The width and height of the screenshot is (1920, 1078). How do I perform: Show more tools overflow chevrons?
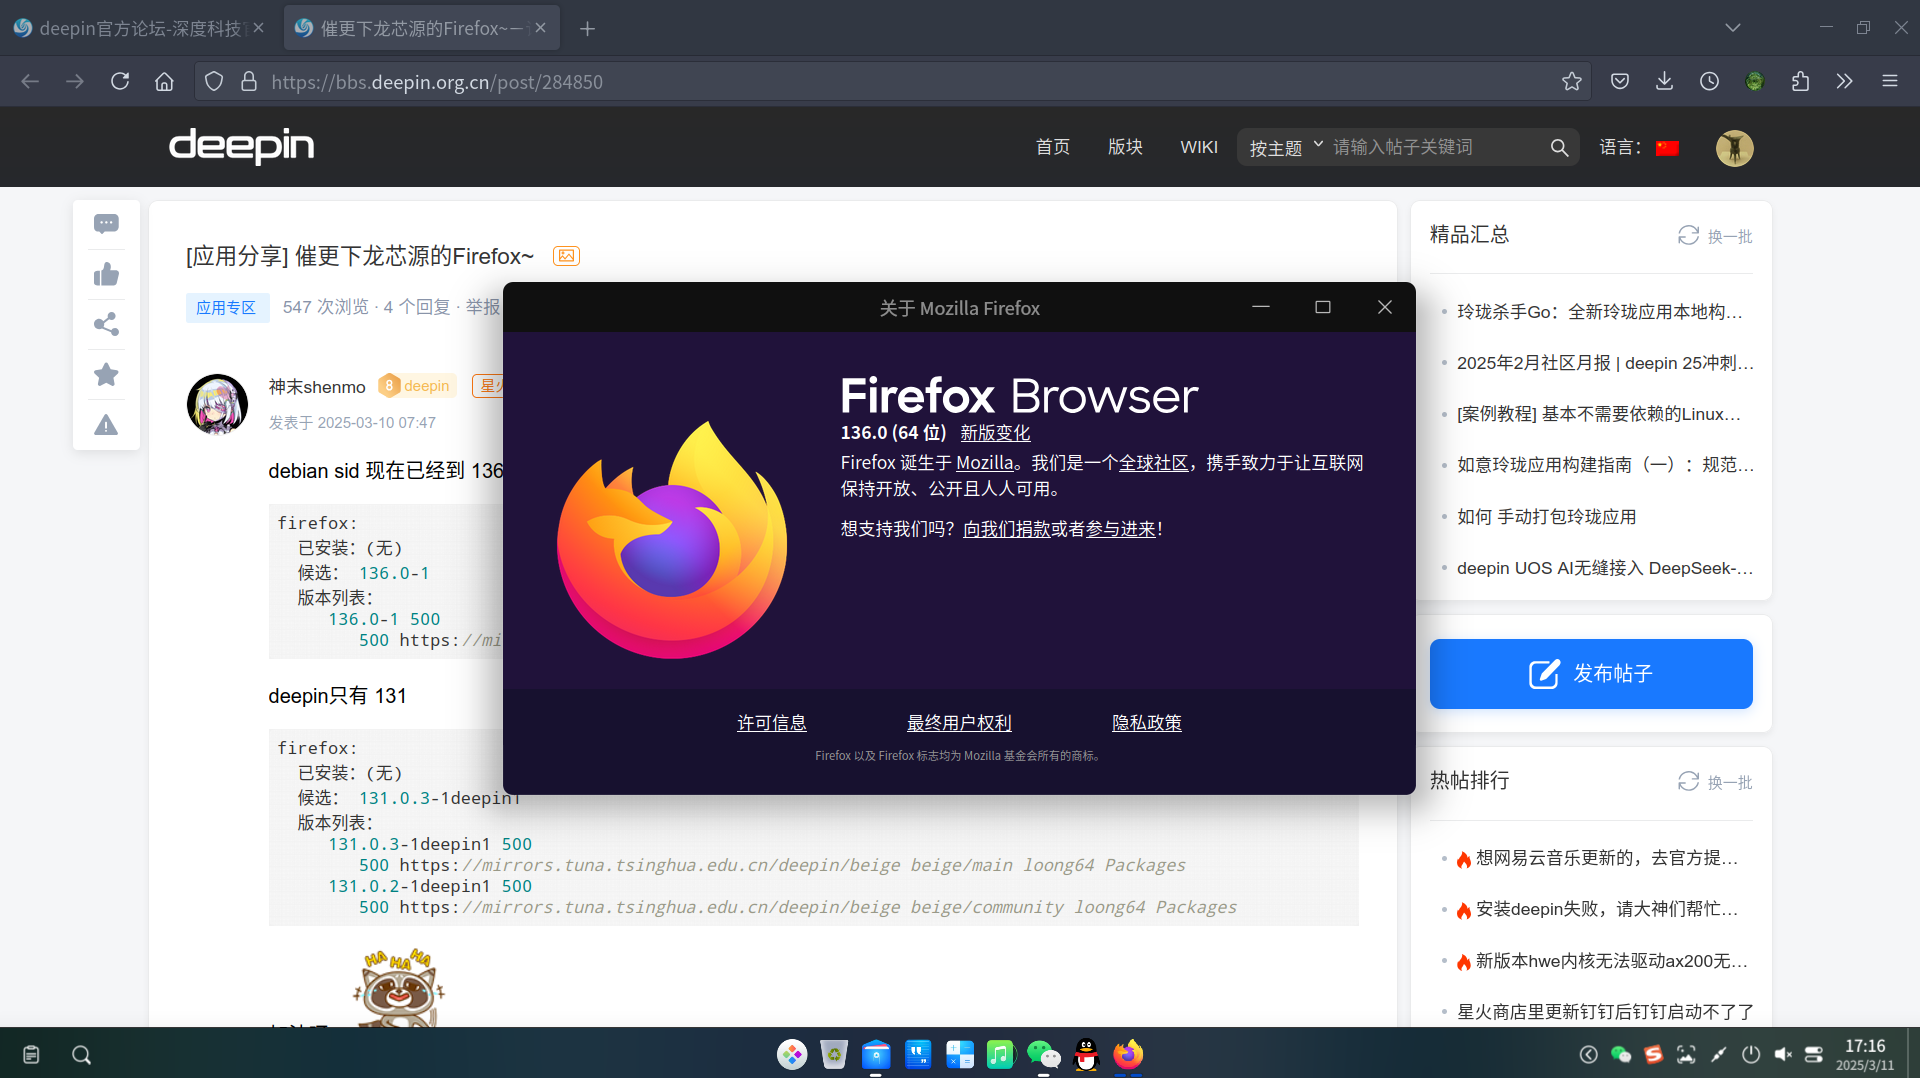coord(1845,82)
